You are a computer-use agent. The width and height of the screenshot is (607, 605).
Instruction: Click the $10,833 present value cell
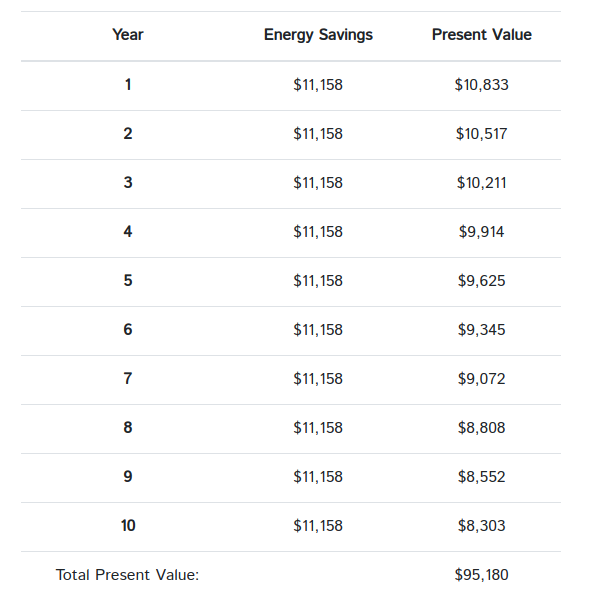coord(482,85)
